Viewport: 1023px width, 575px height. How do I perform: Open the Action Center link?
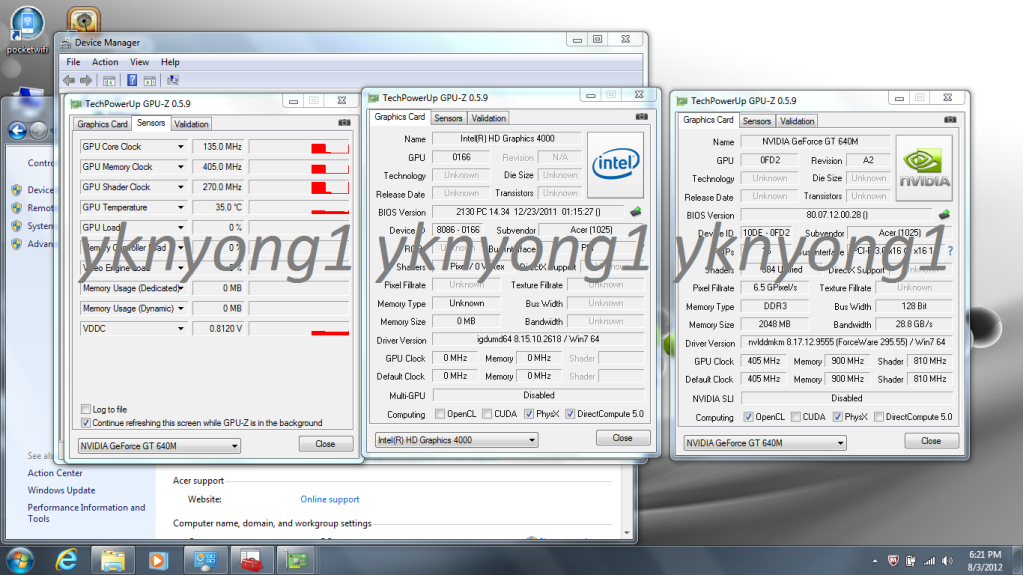click(55, 473)
